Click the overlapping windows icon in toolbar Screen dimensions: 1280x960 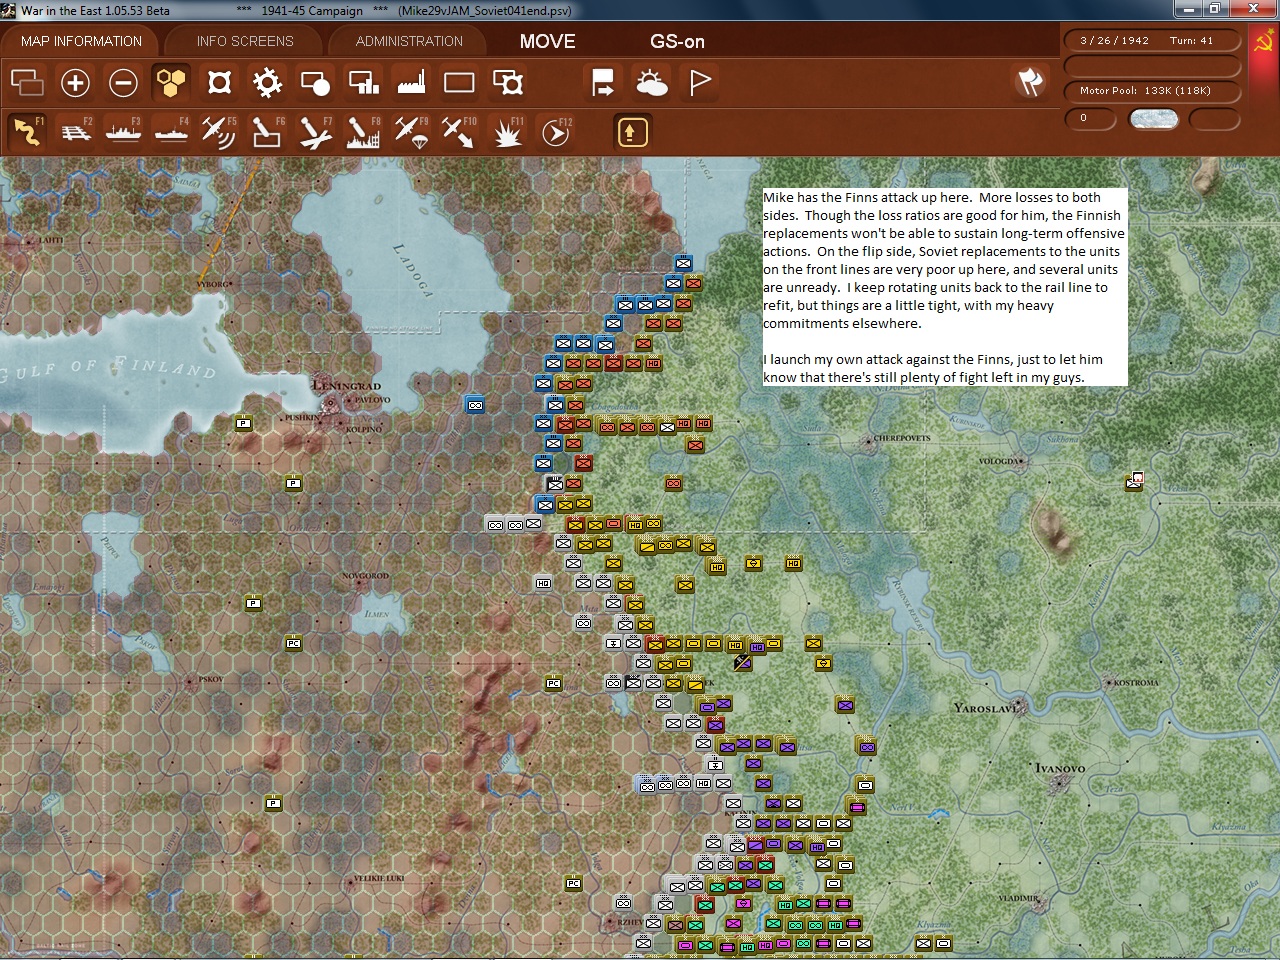[x=27, y=82]
